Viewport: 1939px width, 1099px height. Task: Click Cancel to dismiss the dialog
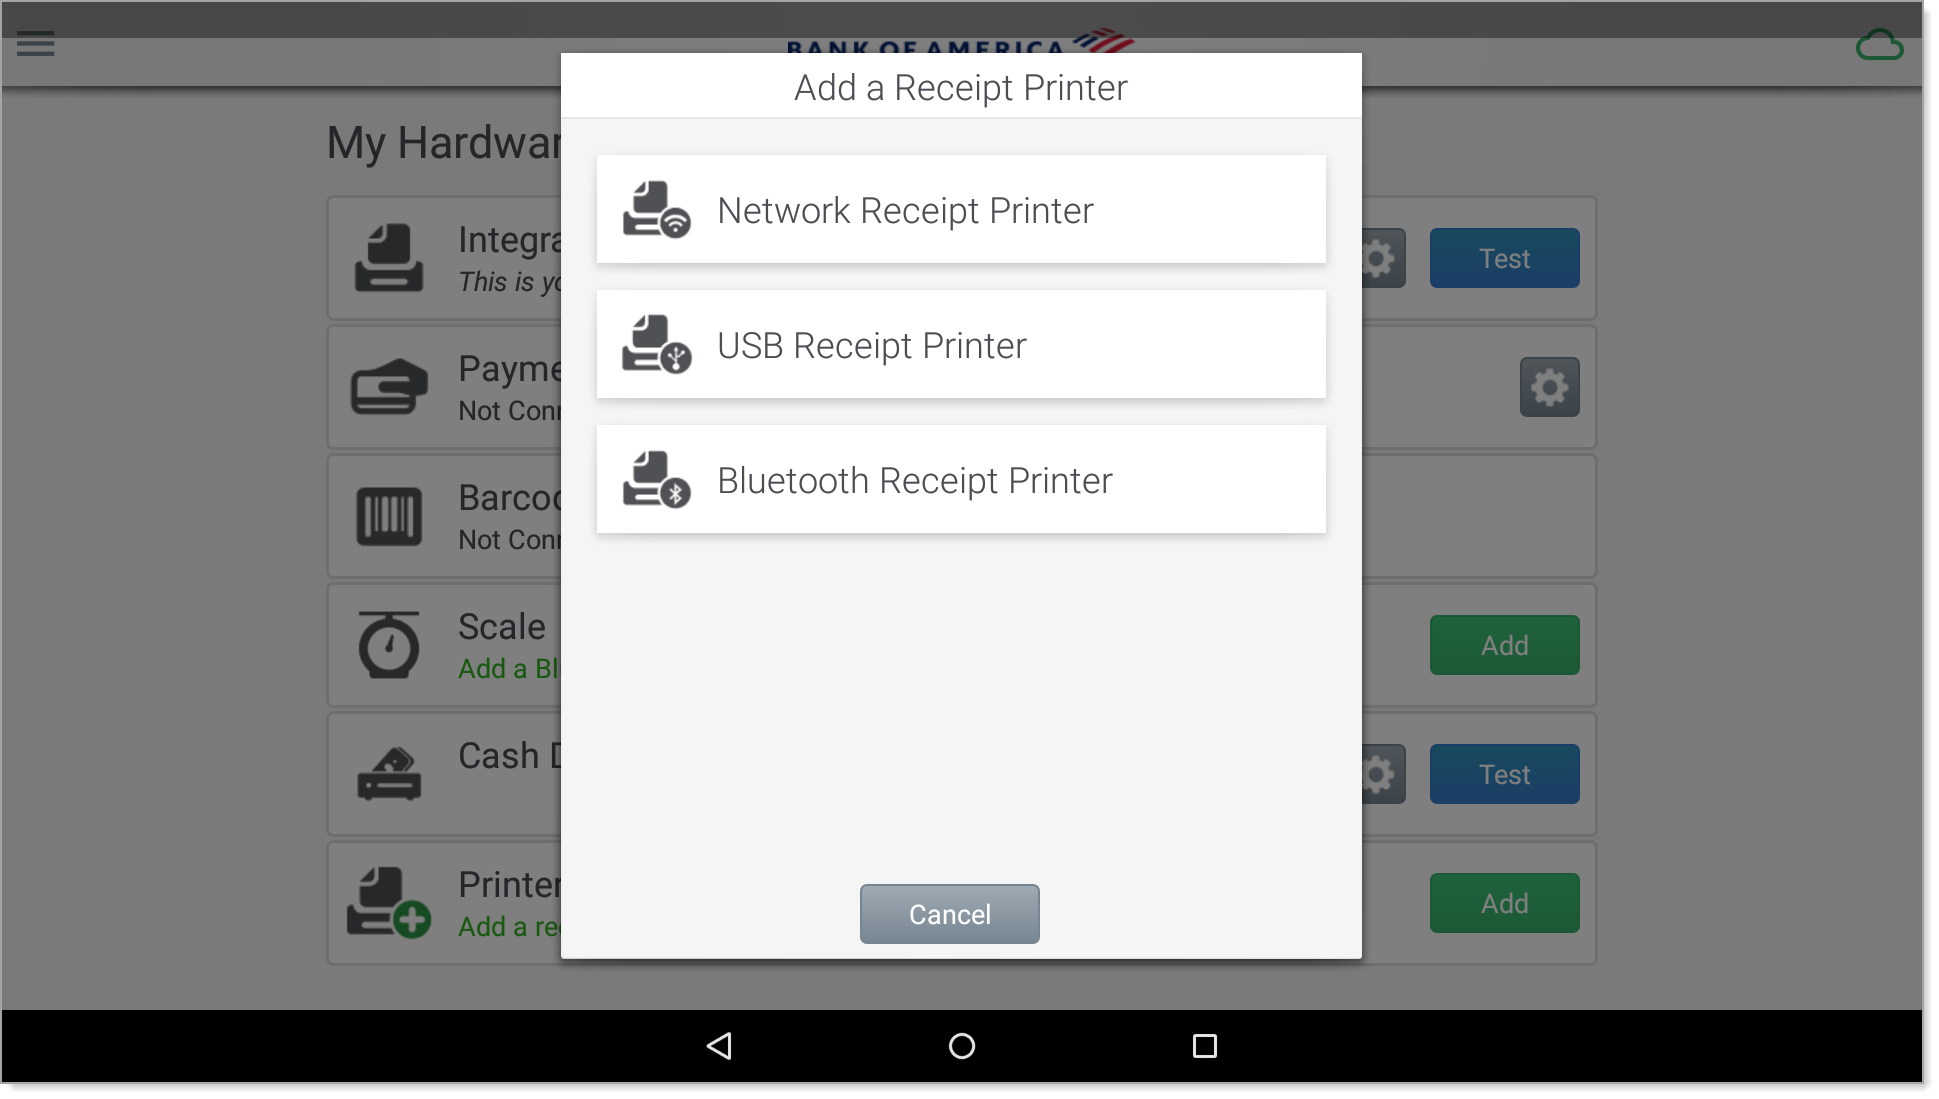[x=950, y=914]
